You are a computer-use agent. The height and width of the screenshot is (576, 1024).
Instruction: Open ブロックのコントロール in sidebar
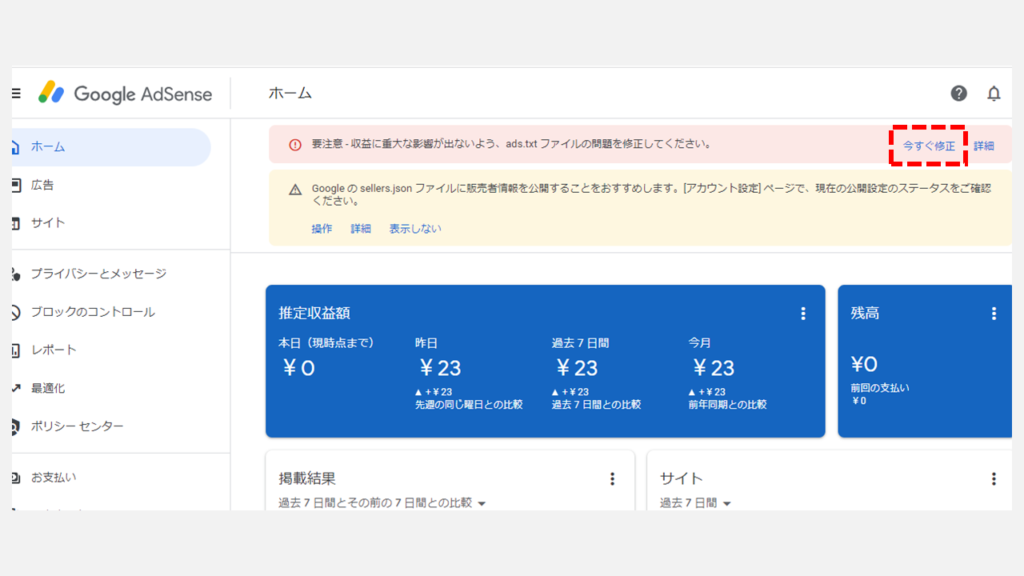92,312
